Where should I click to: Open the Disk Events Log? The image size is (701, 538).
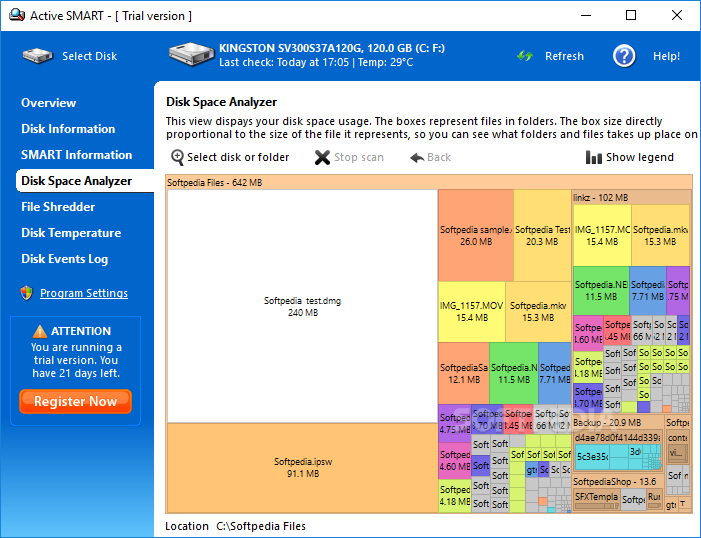(64, 259)
